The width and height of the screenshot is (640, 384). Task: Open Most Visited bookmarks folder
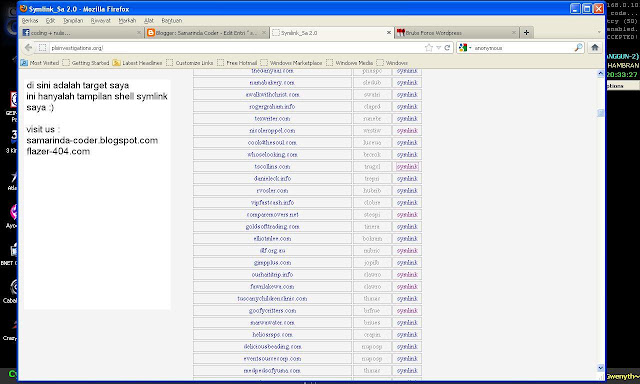point(40,63)
